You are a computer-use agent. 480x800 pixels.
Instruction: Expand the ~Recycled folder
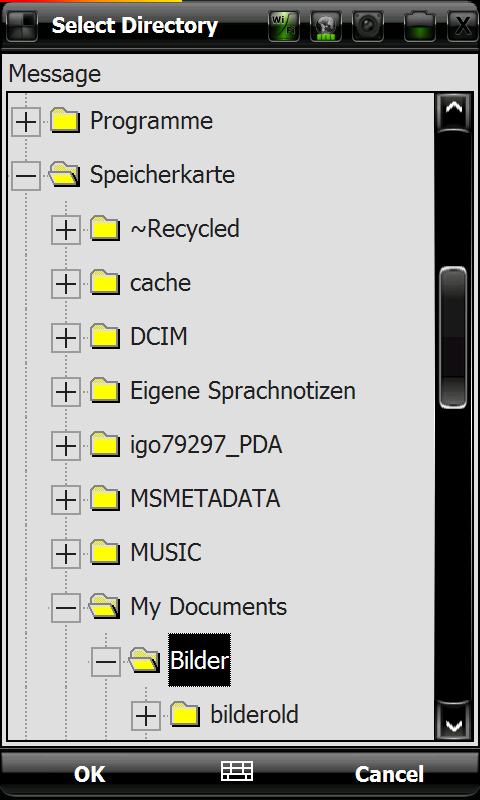click(66, 230)
